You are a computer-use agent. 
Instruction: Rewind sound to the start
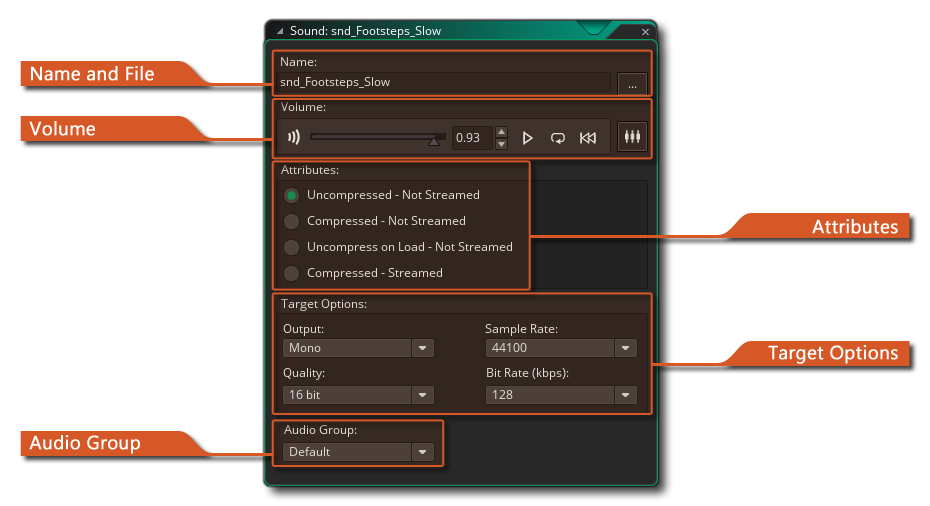click(x=588, y=138)
